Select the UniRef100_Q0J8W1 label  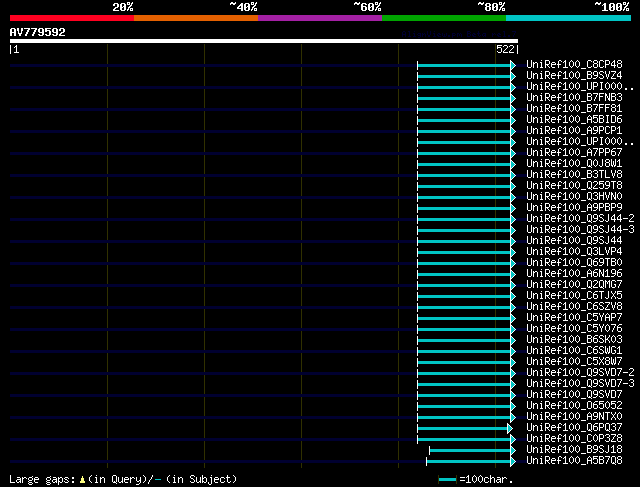[x=574, y=163]
